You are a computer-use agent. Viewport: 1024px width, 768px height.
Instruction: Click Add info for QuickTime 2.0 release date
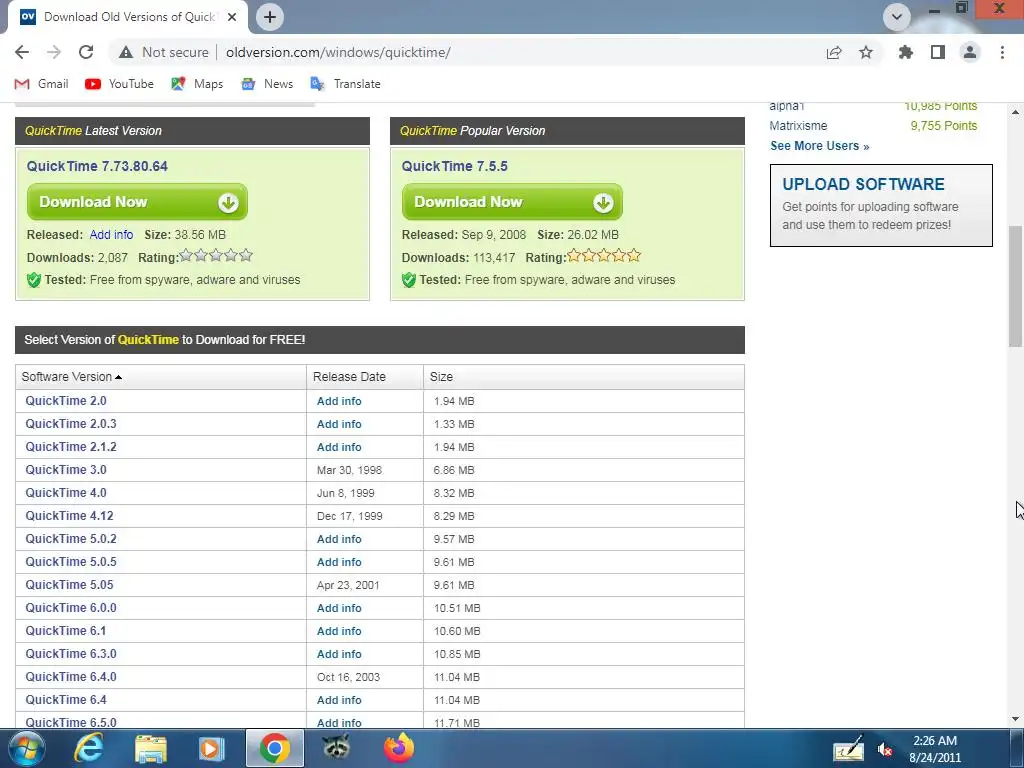[339, 401]
